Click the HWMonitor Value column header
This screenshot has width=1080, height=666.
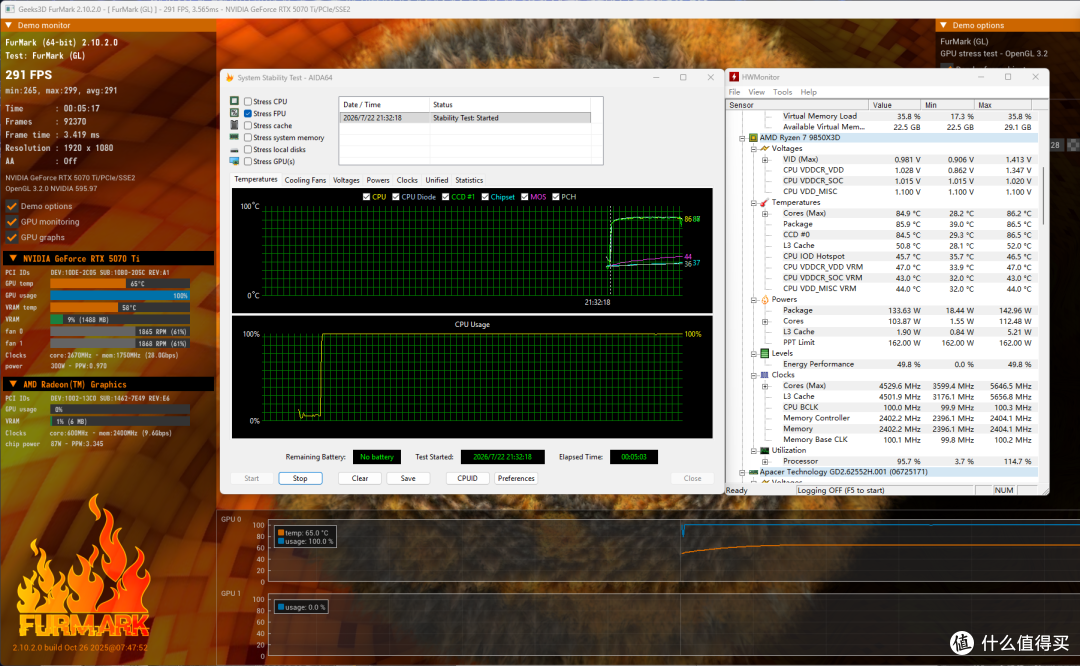click(894, 105)
